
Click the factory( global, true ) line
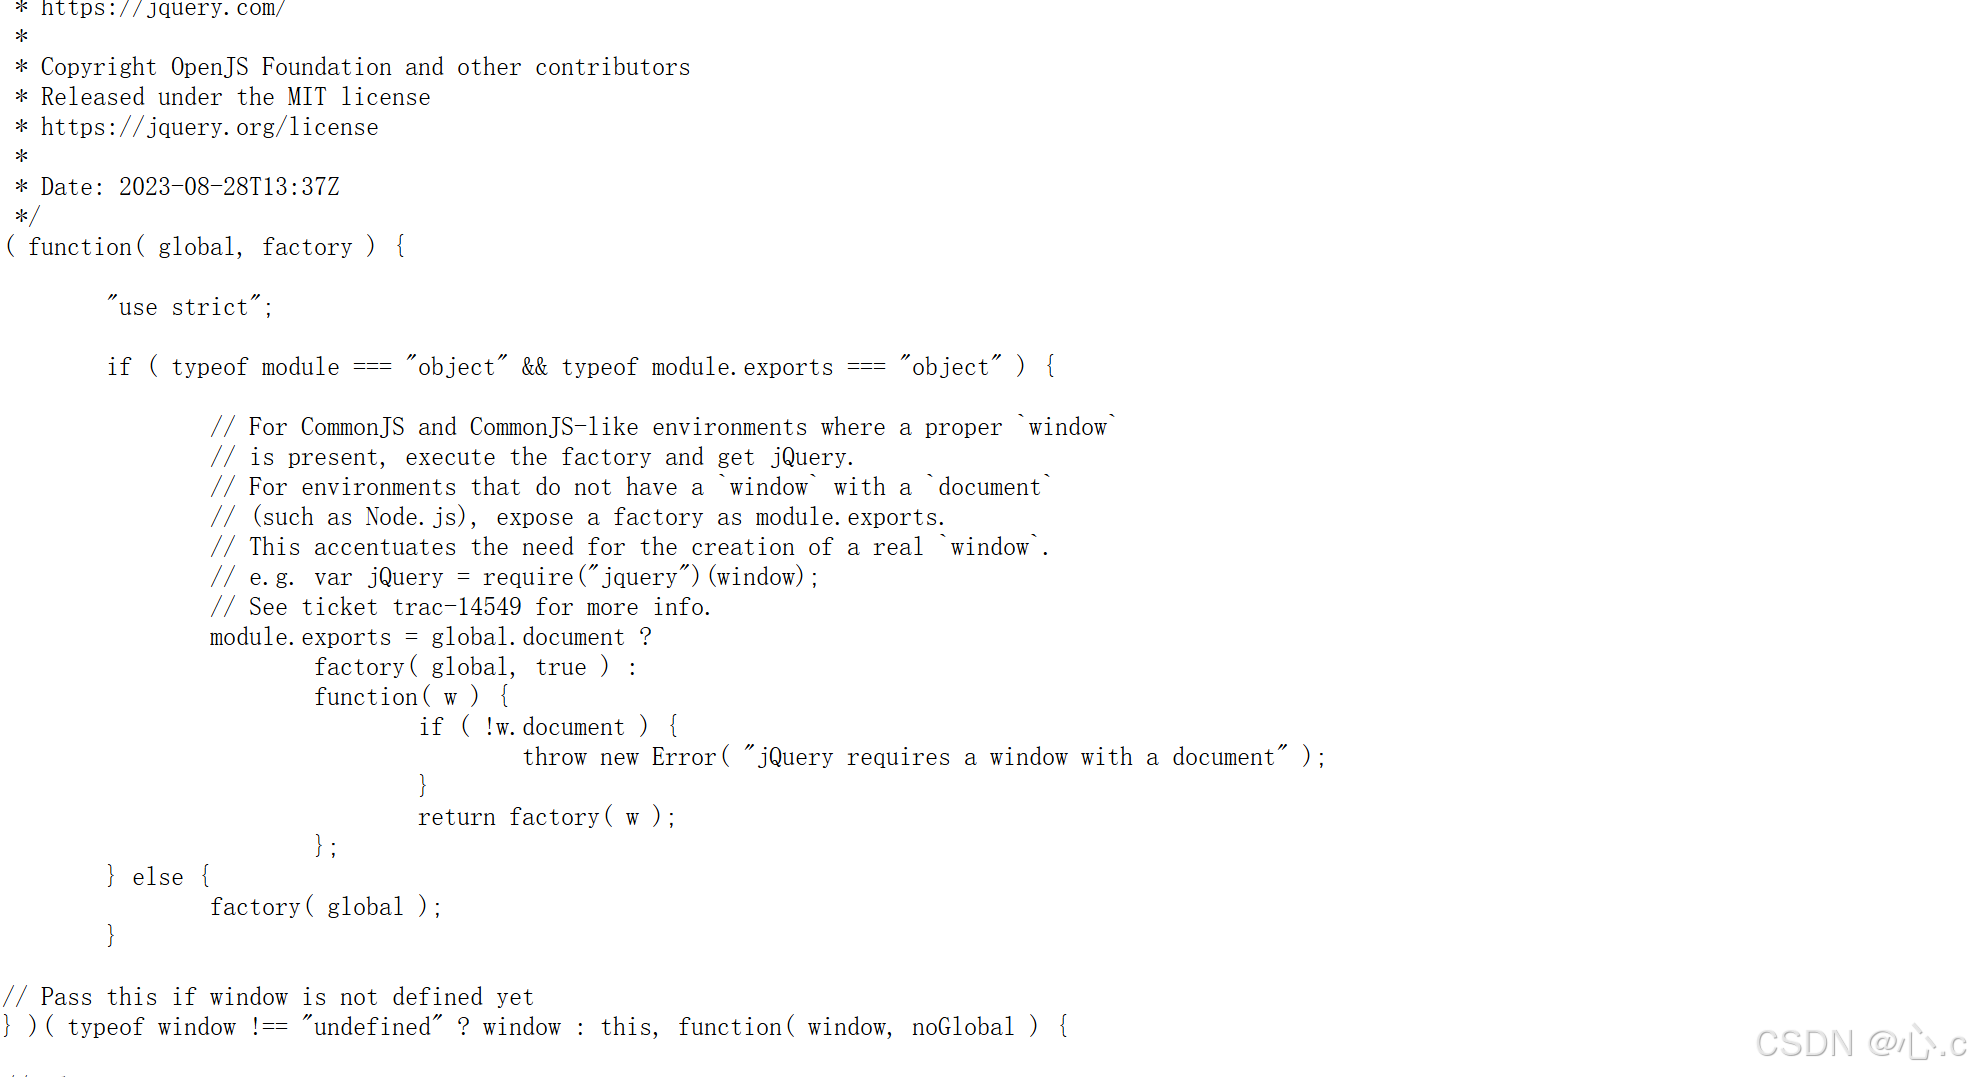pyautogui.click(x=476, y=667)
